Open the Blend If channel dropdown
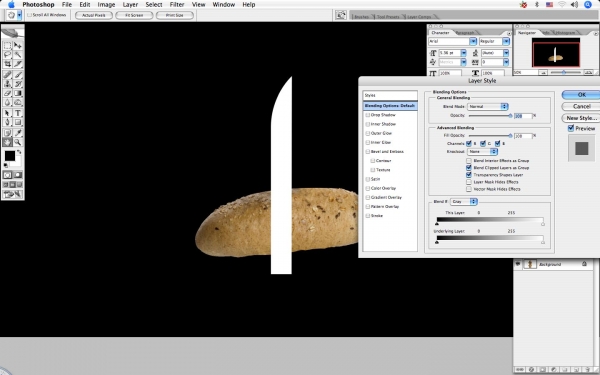The height and width of the screenshot is (375, 600). point(464,201)
